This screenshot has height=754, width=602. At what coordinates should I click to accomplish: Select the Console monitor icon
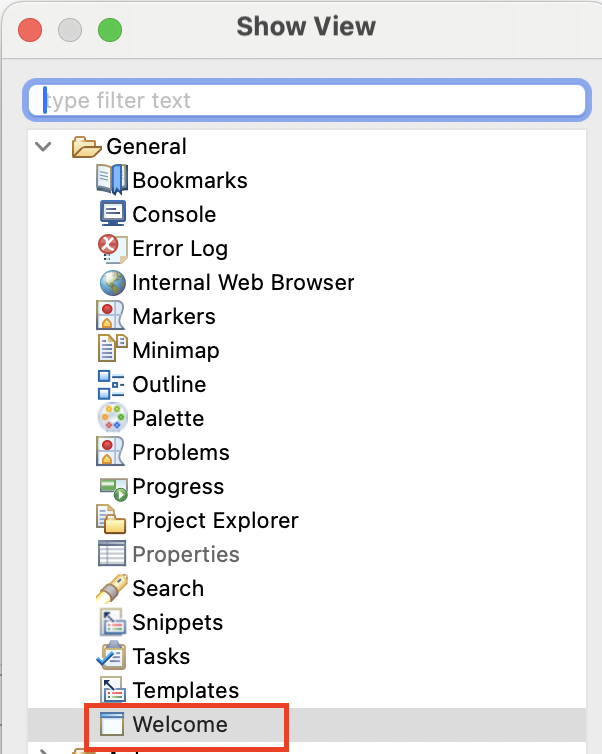pyautogui.click(x=113, y=214)
